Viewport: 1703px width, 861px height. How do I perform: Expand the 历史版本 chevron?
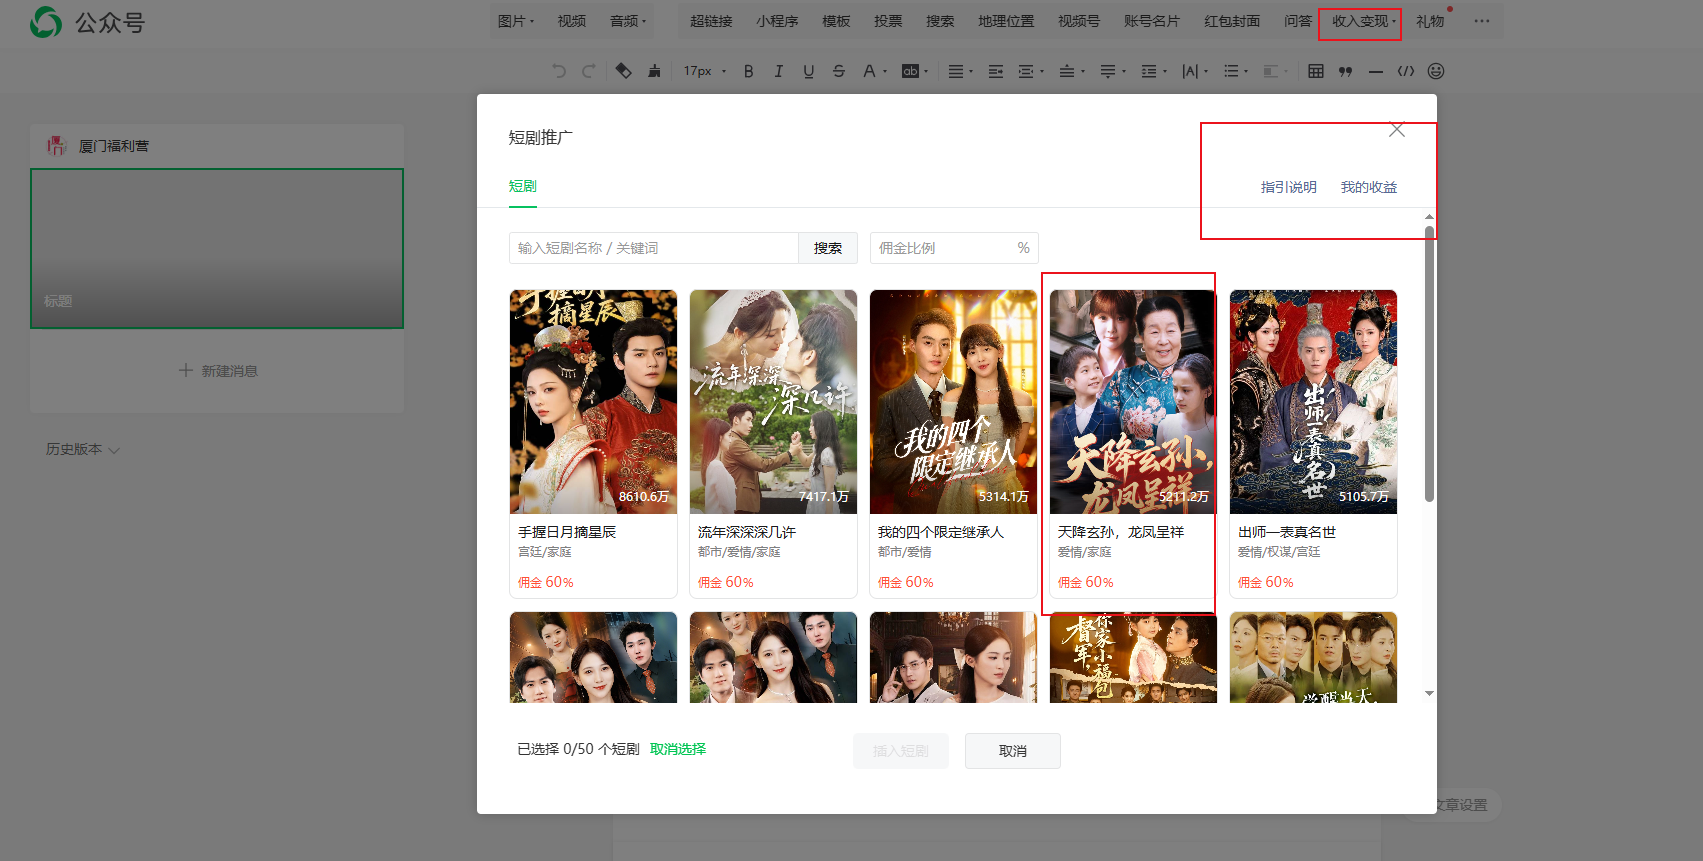tap(114, 450)
